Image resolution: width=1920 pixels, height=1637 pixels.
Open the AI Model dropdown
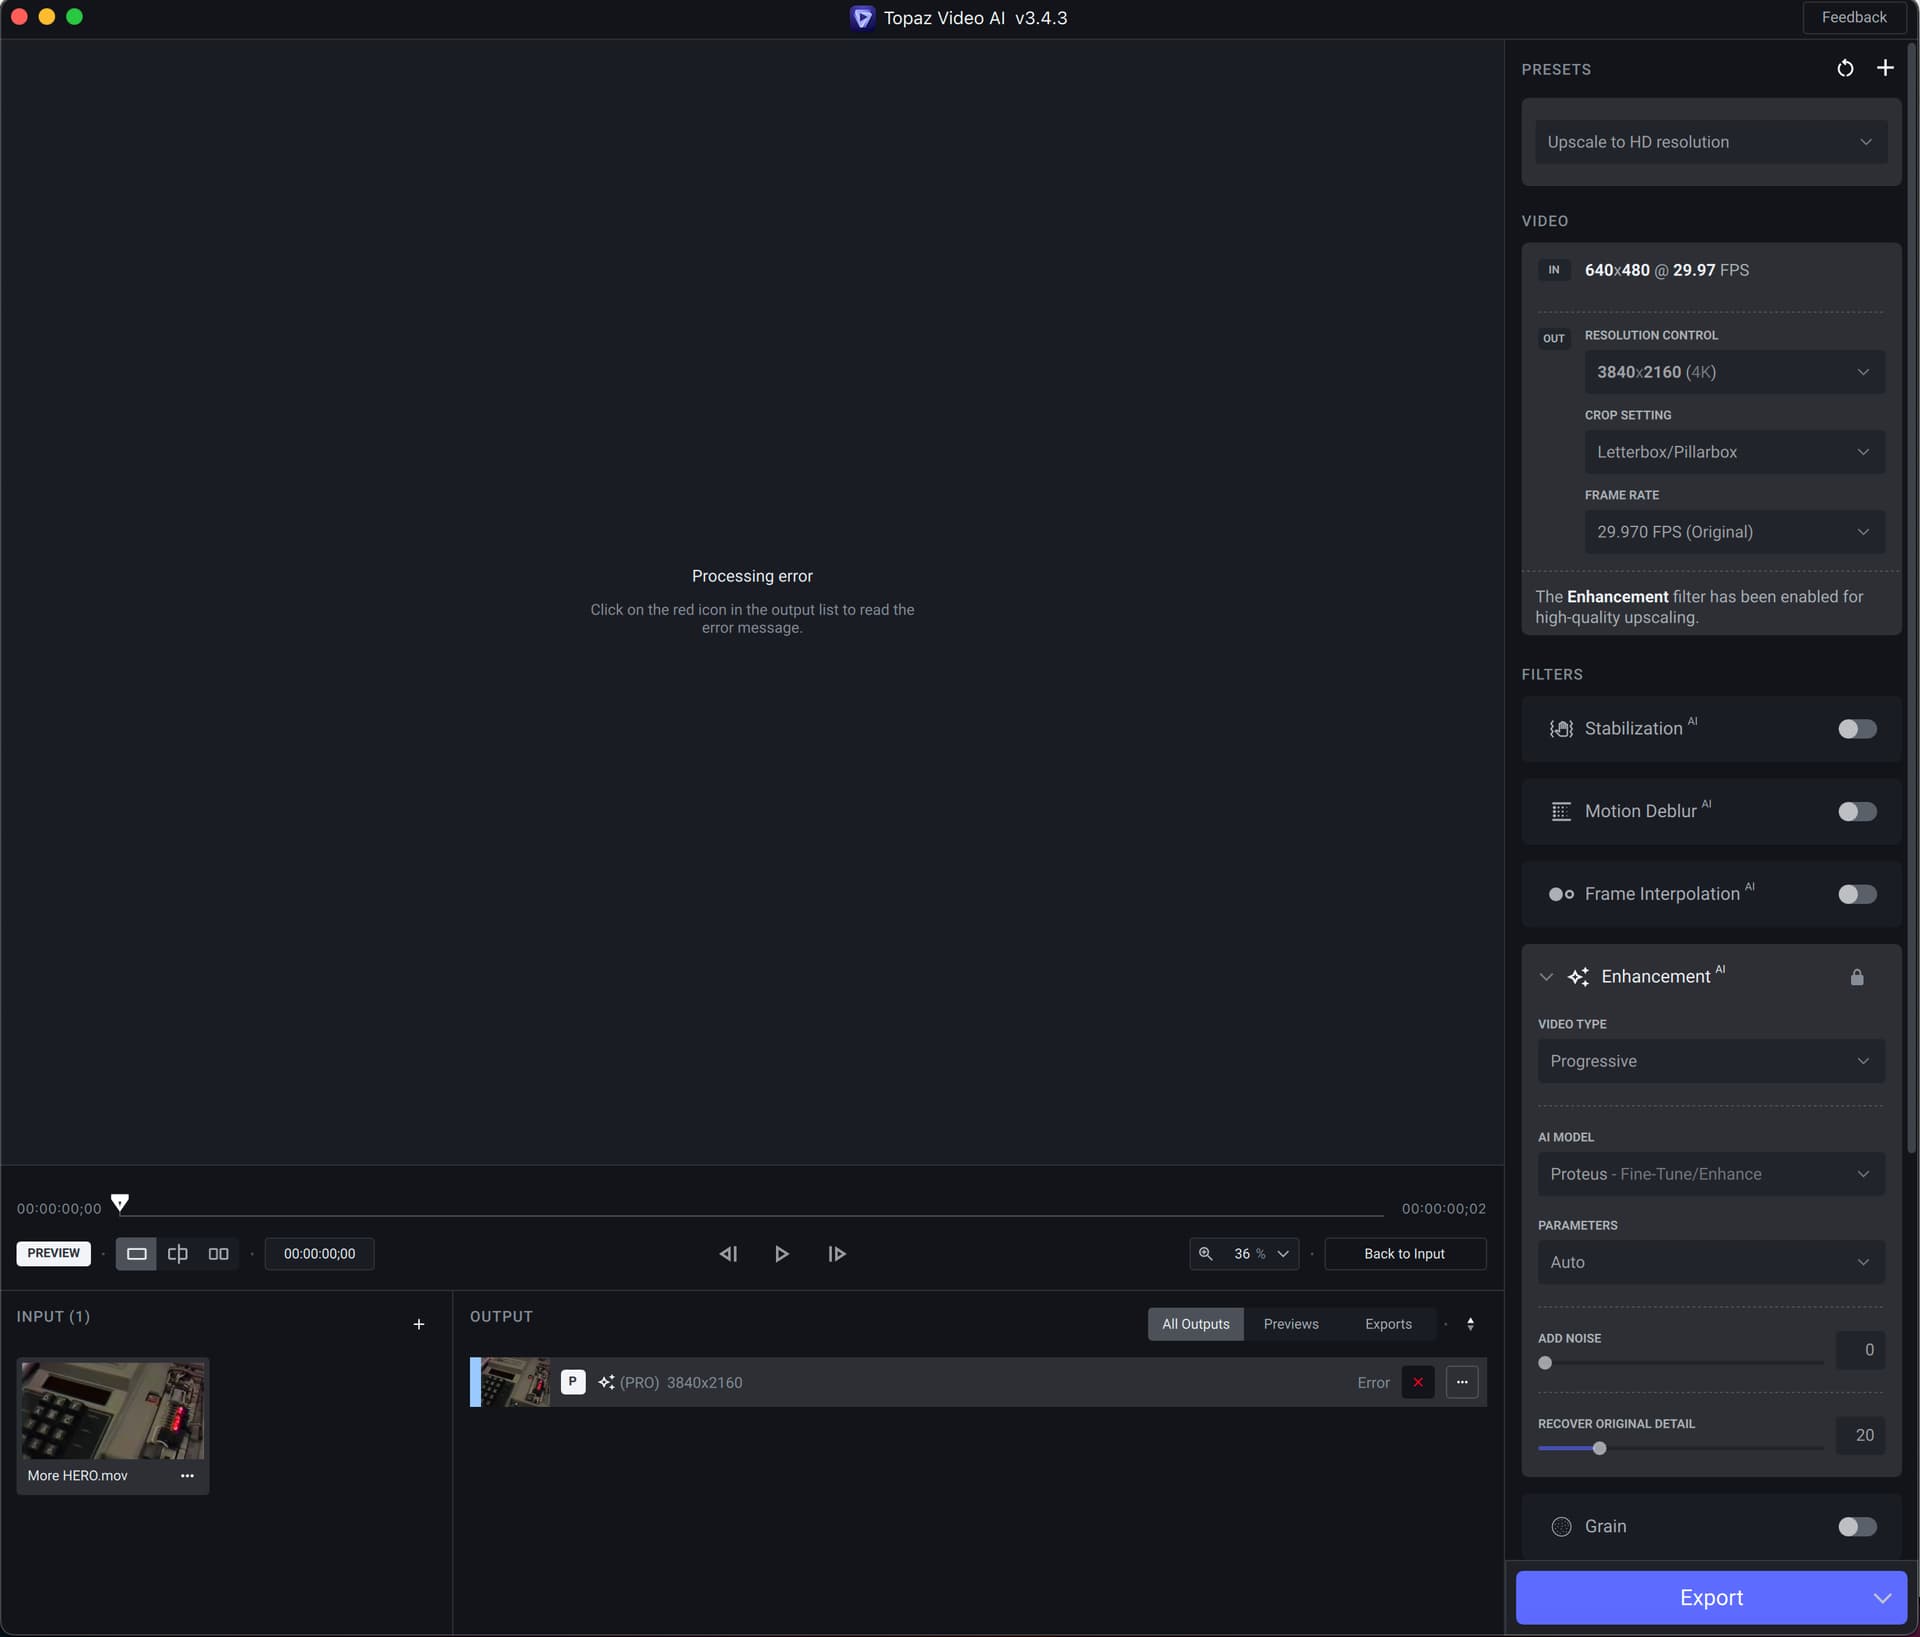tap(1711, 1174)
